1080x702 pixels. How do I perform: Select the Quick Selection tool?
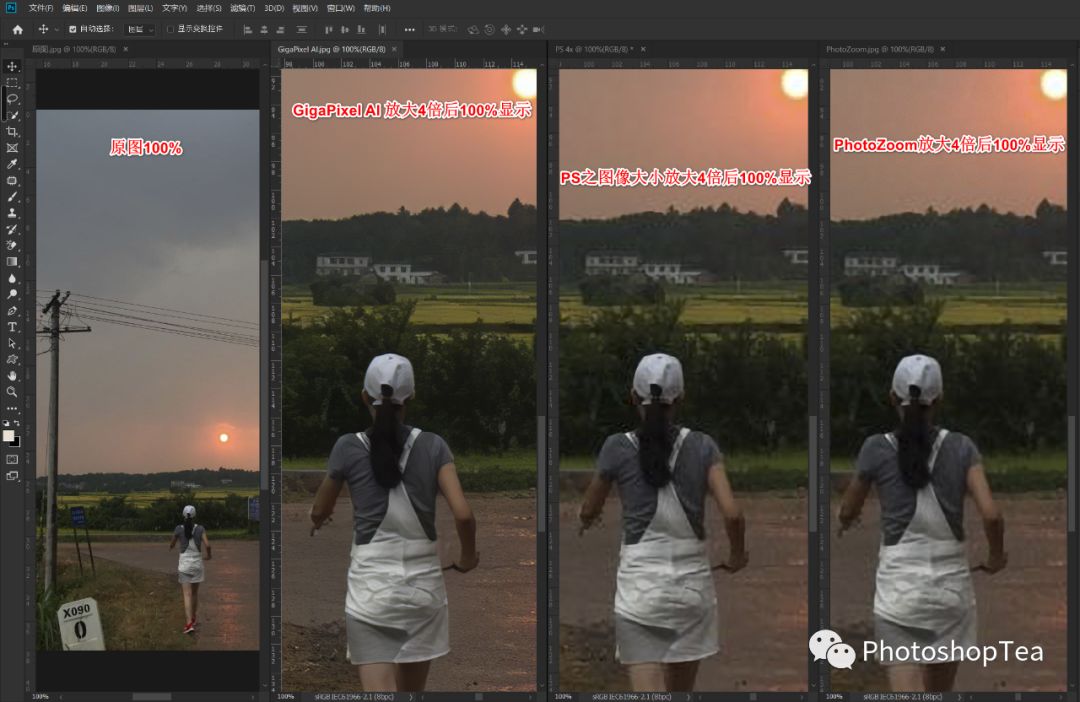pos(12,115)
